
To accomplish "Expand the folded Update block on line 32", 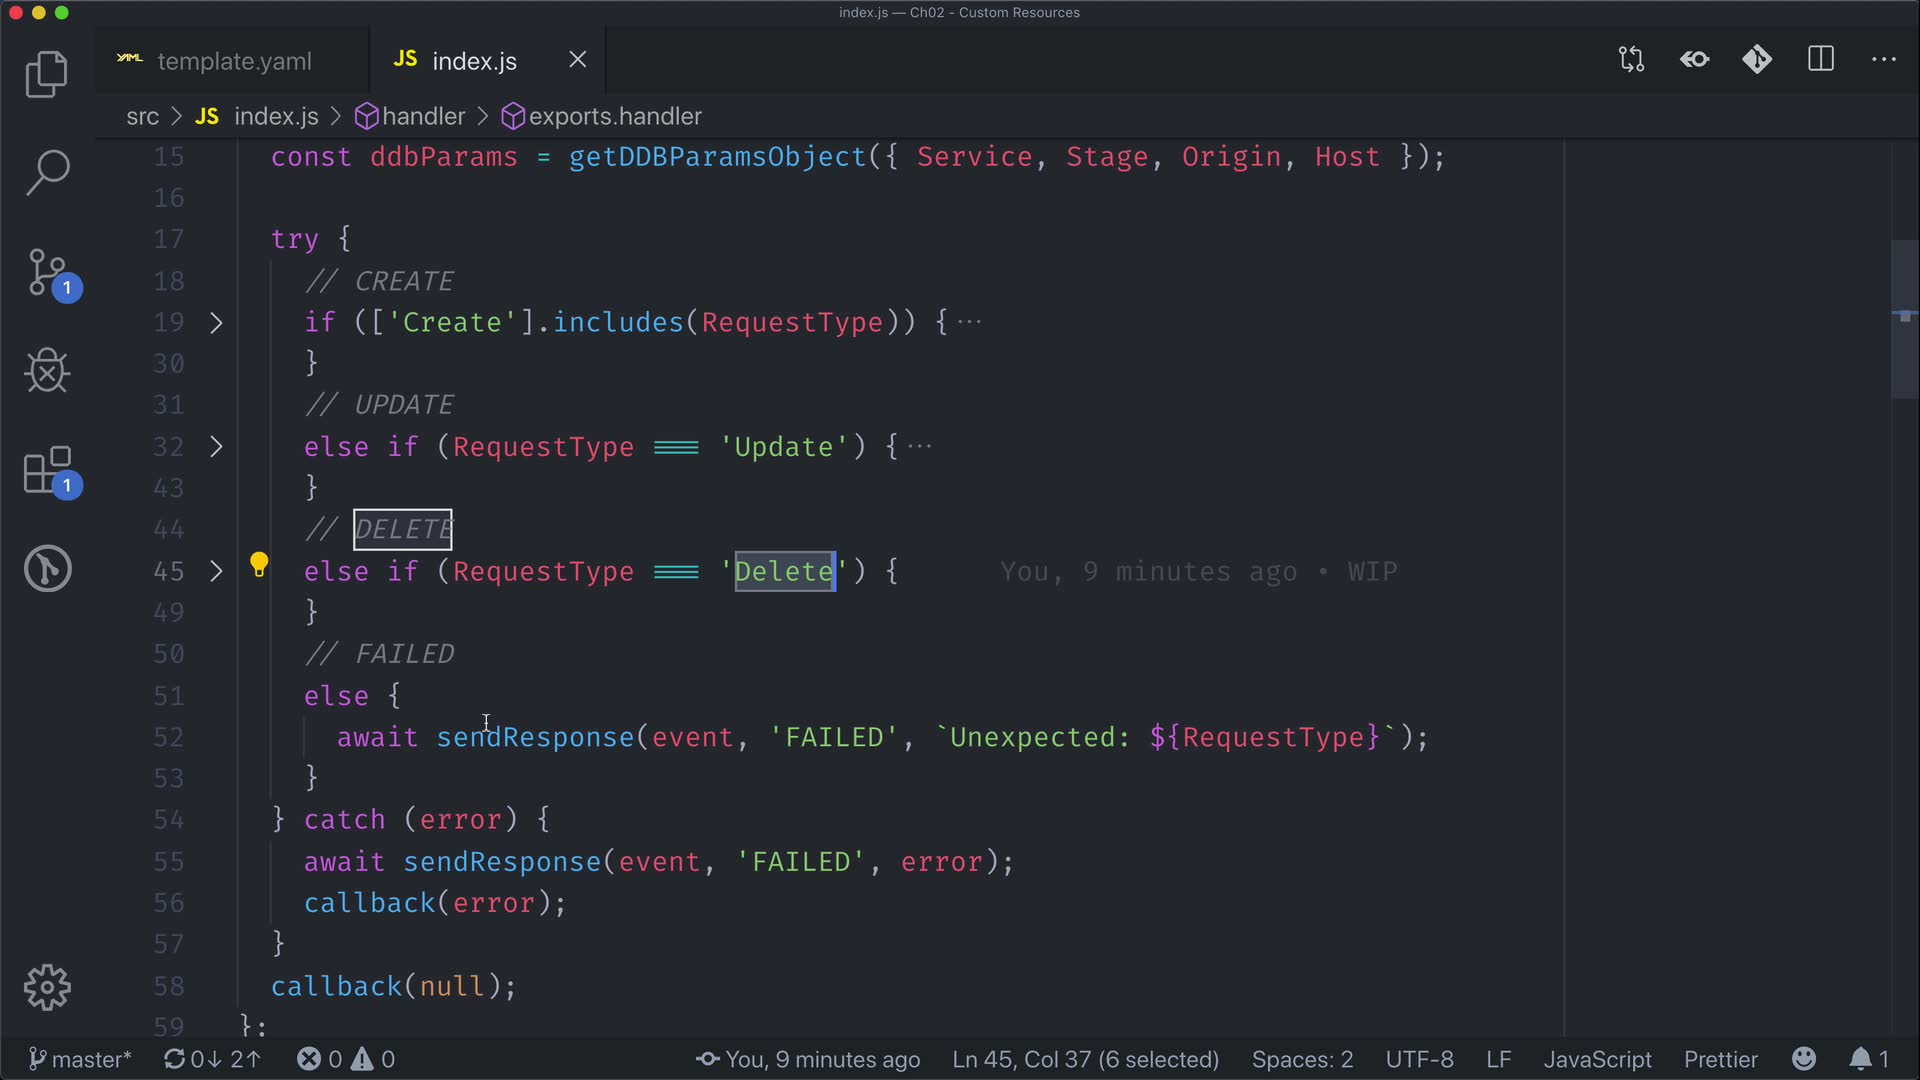I will click(216, 447).
